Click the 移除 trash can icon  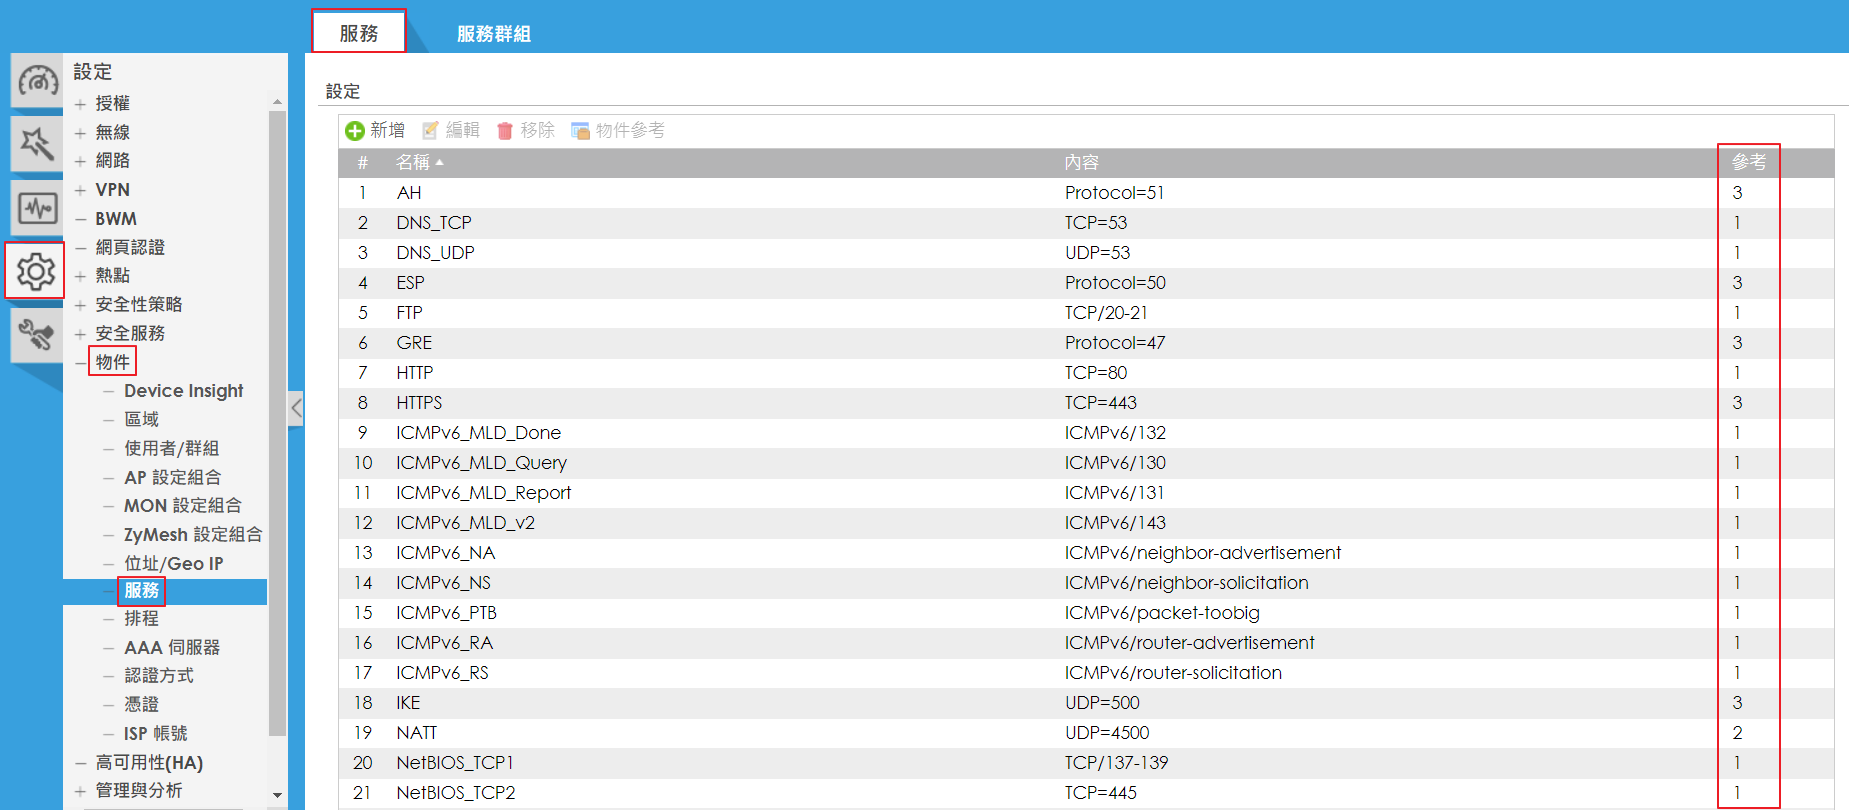pyautogui.click(x=505, y=131)
